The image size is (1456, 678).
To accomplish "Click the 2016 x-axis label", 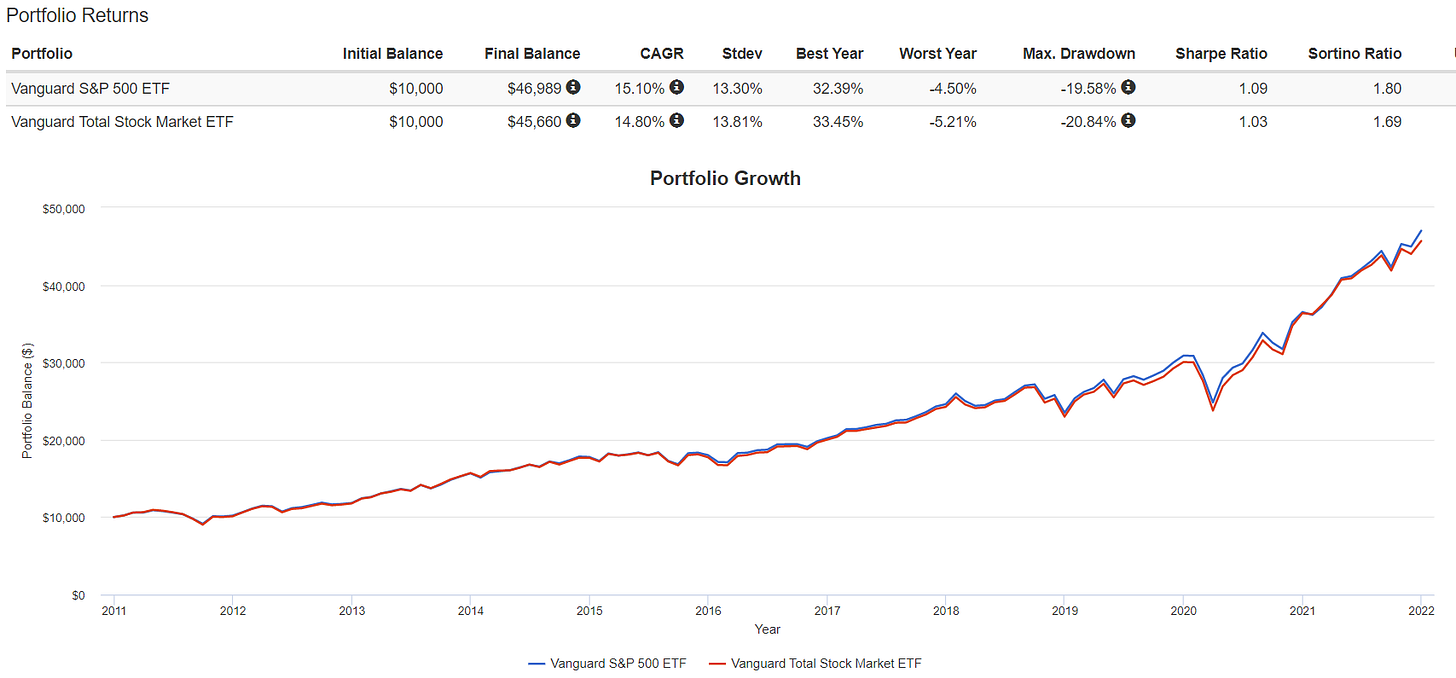I will coord(708,610).
